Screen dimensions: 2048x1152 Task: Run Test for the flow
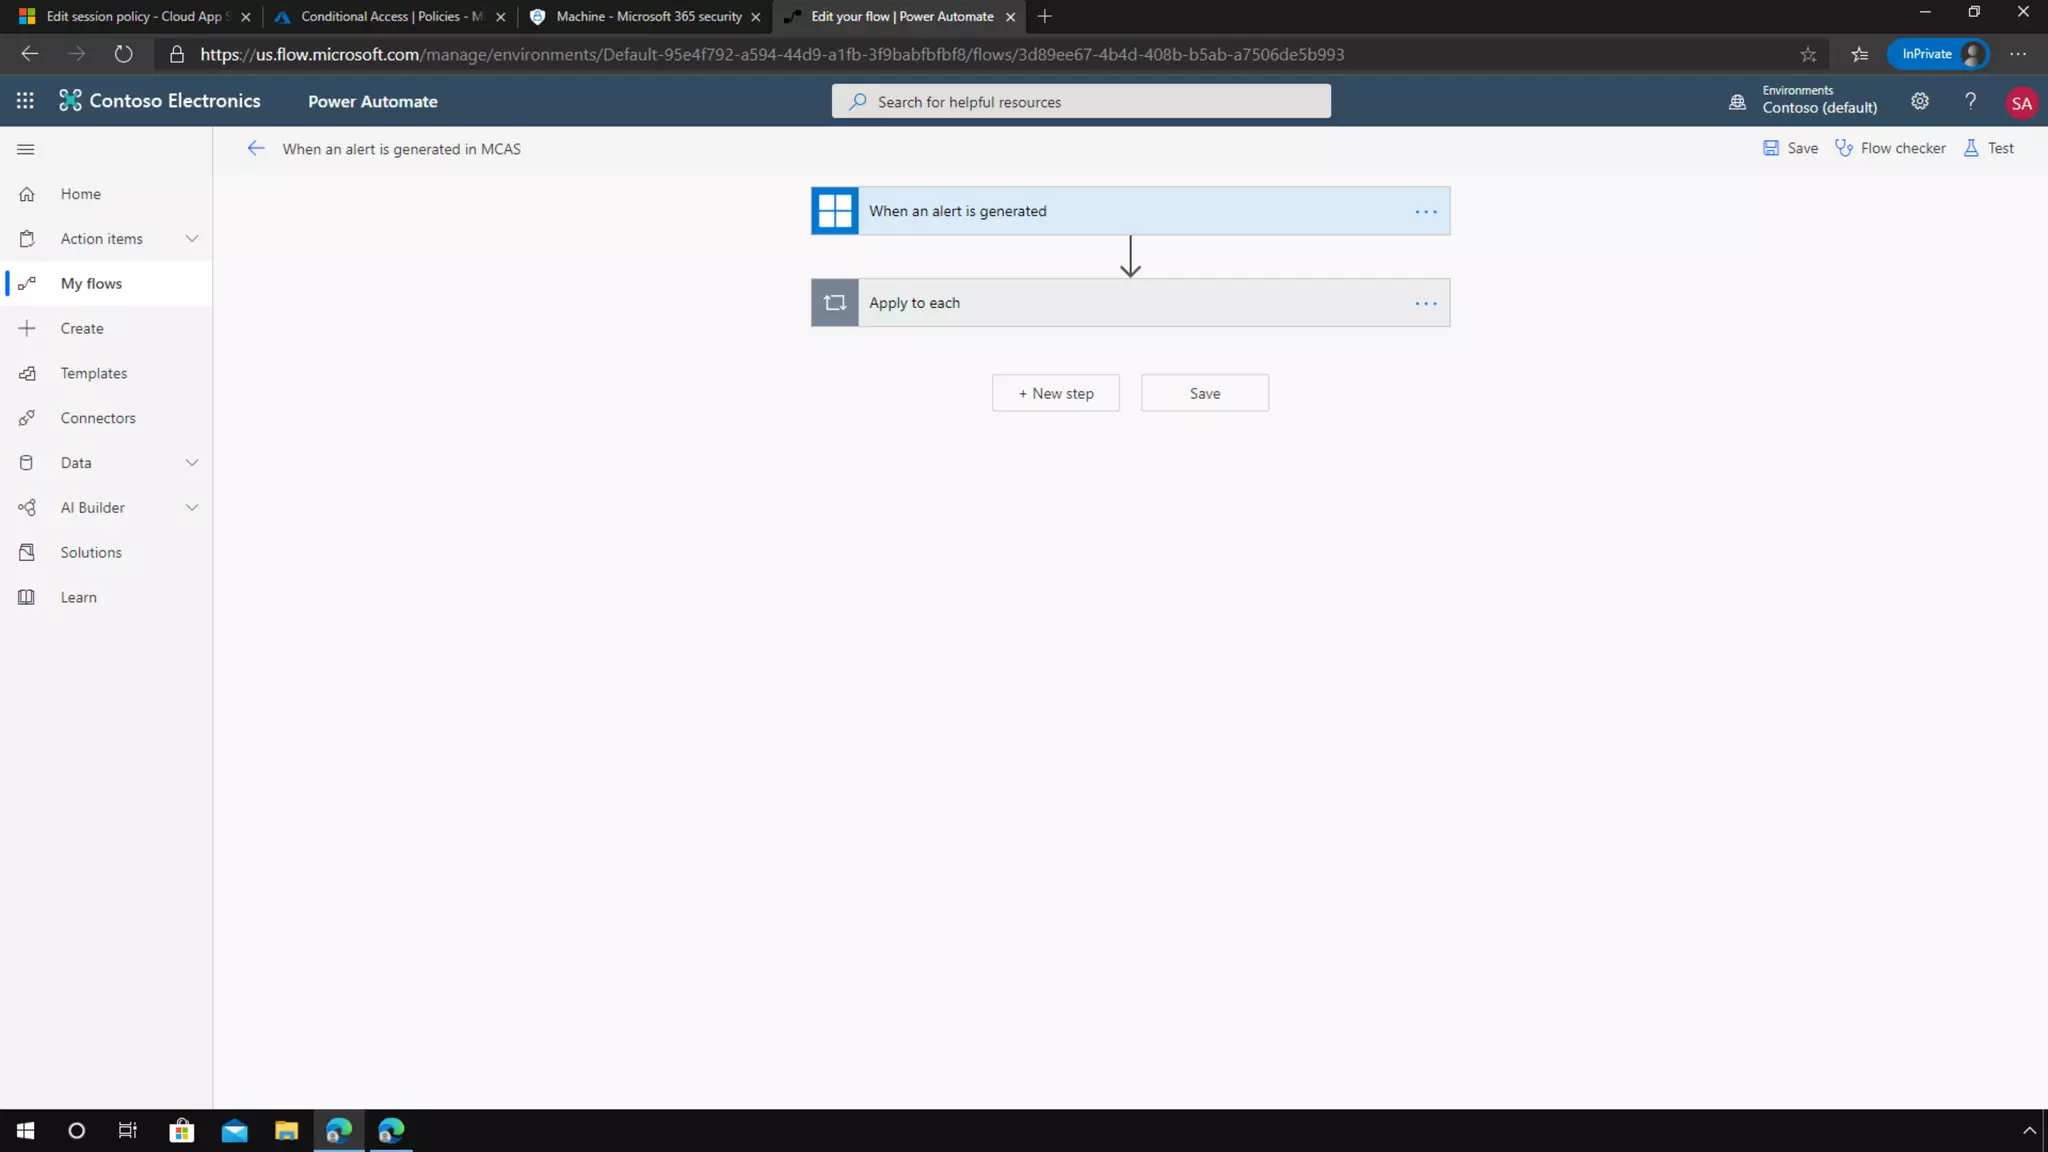tap(1989, 148)
